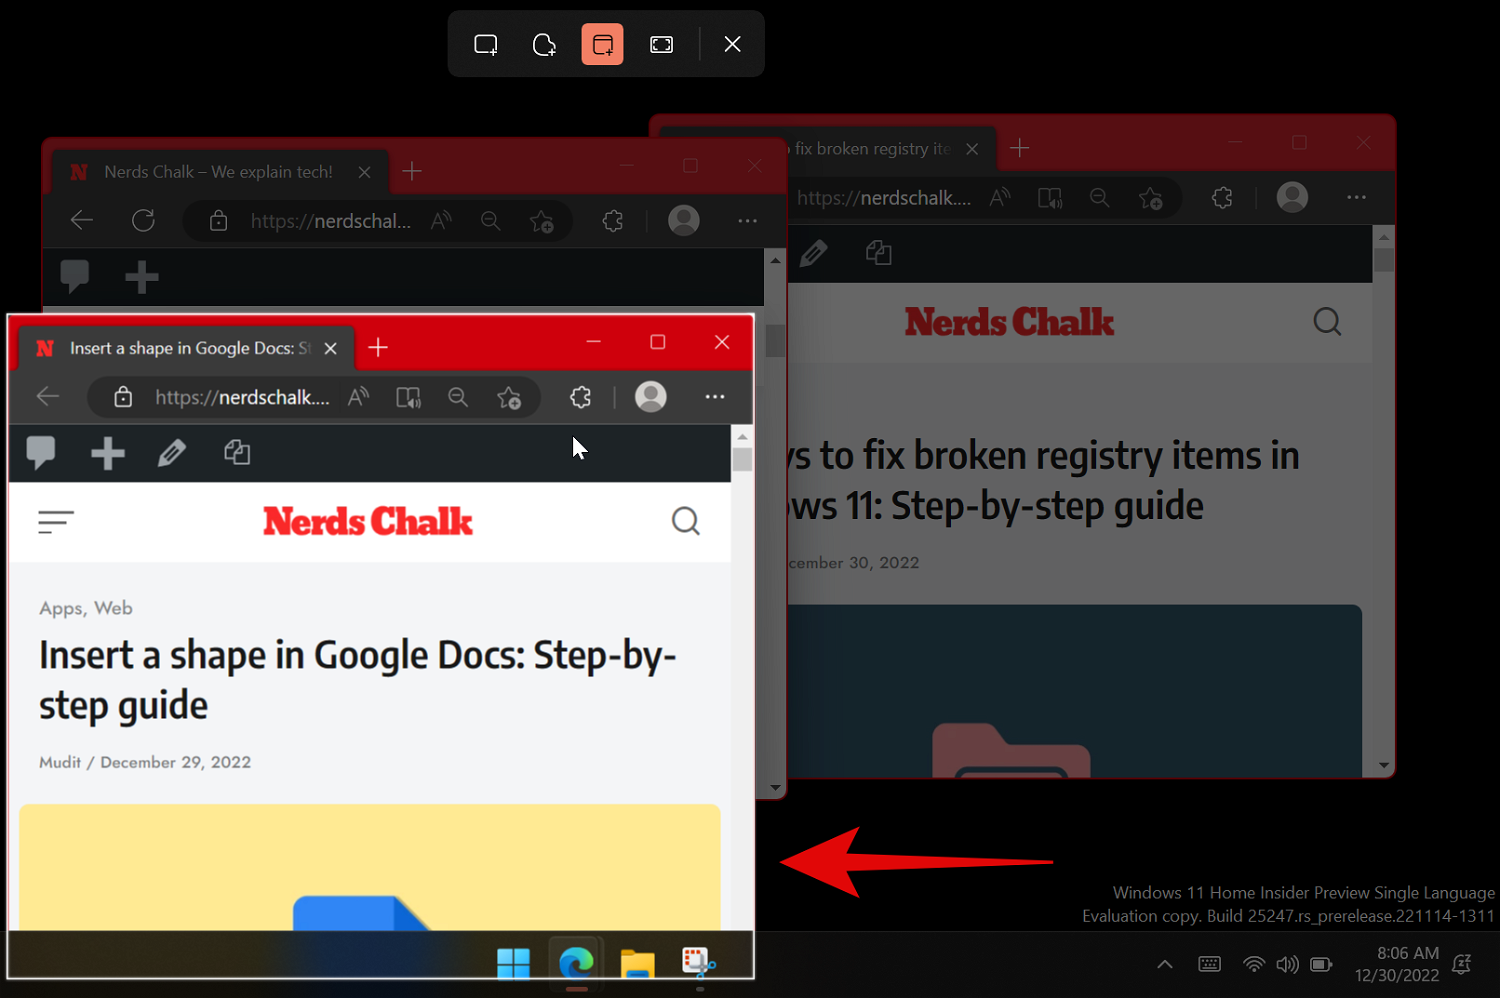This screenshot has height=998, width=1500.
Task: Click scrollbar down arrow in registry window
Action: tap(1384, 765)
